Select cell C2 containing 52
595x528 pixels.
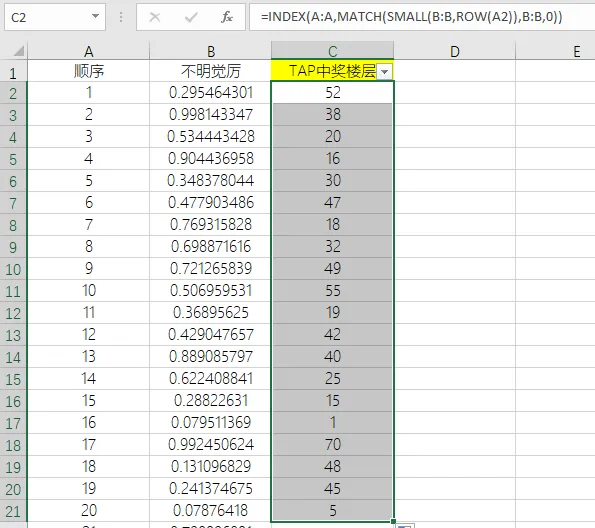[332, 93]
